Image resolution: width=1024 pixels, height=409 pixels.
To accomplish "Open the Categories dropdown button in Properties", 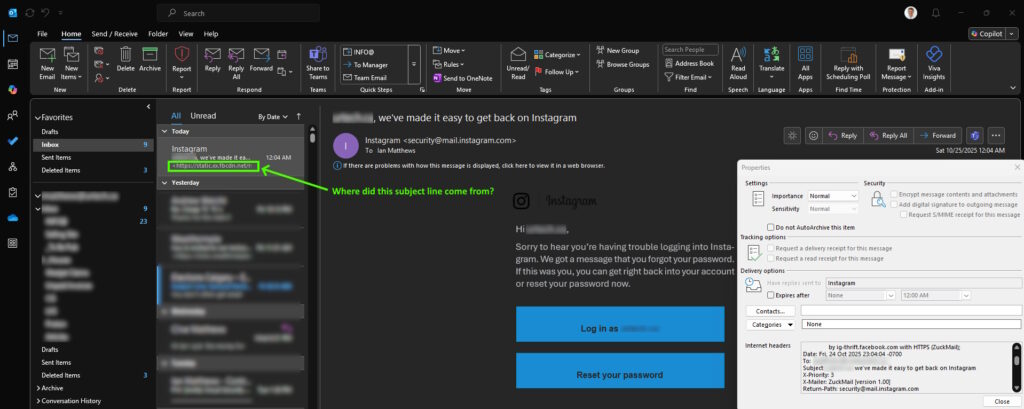I will pos(771,324).
